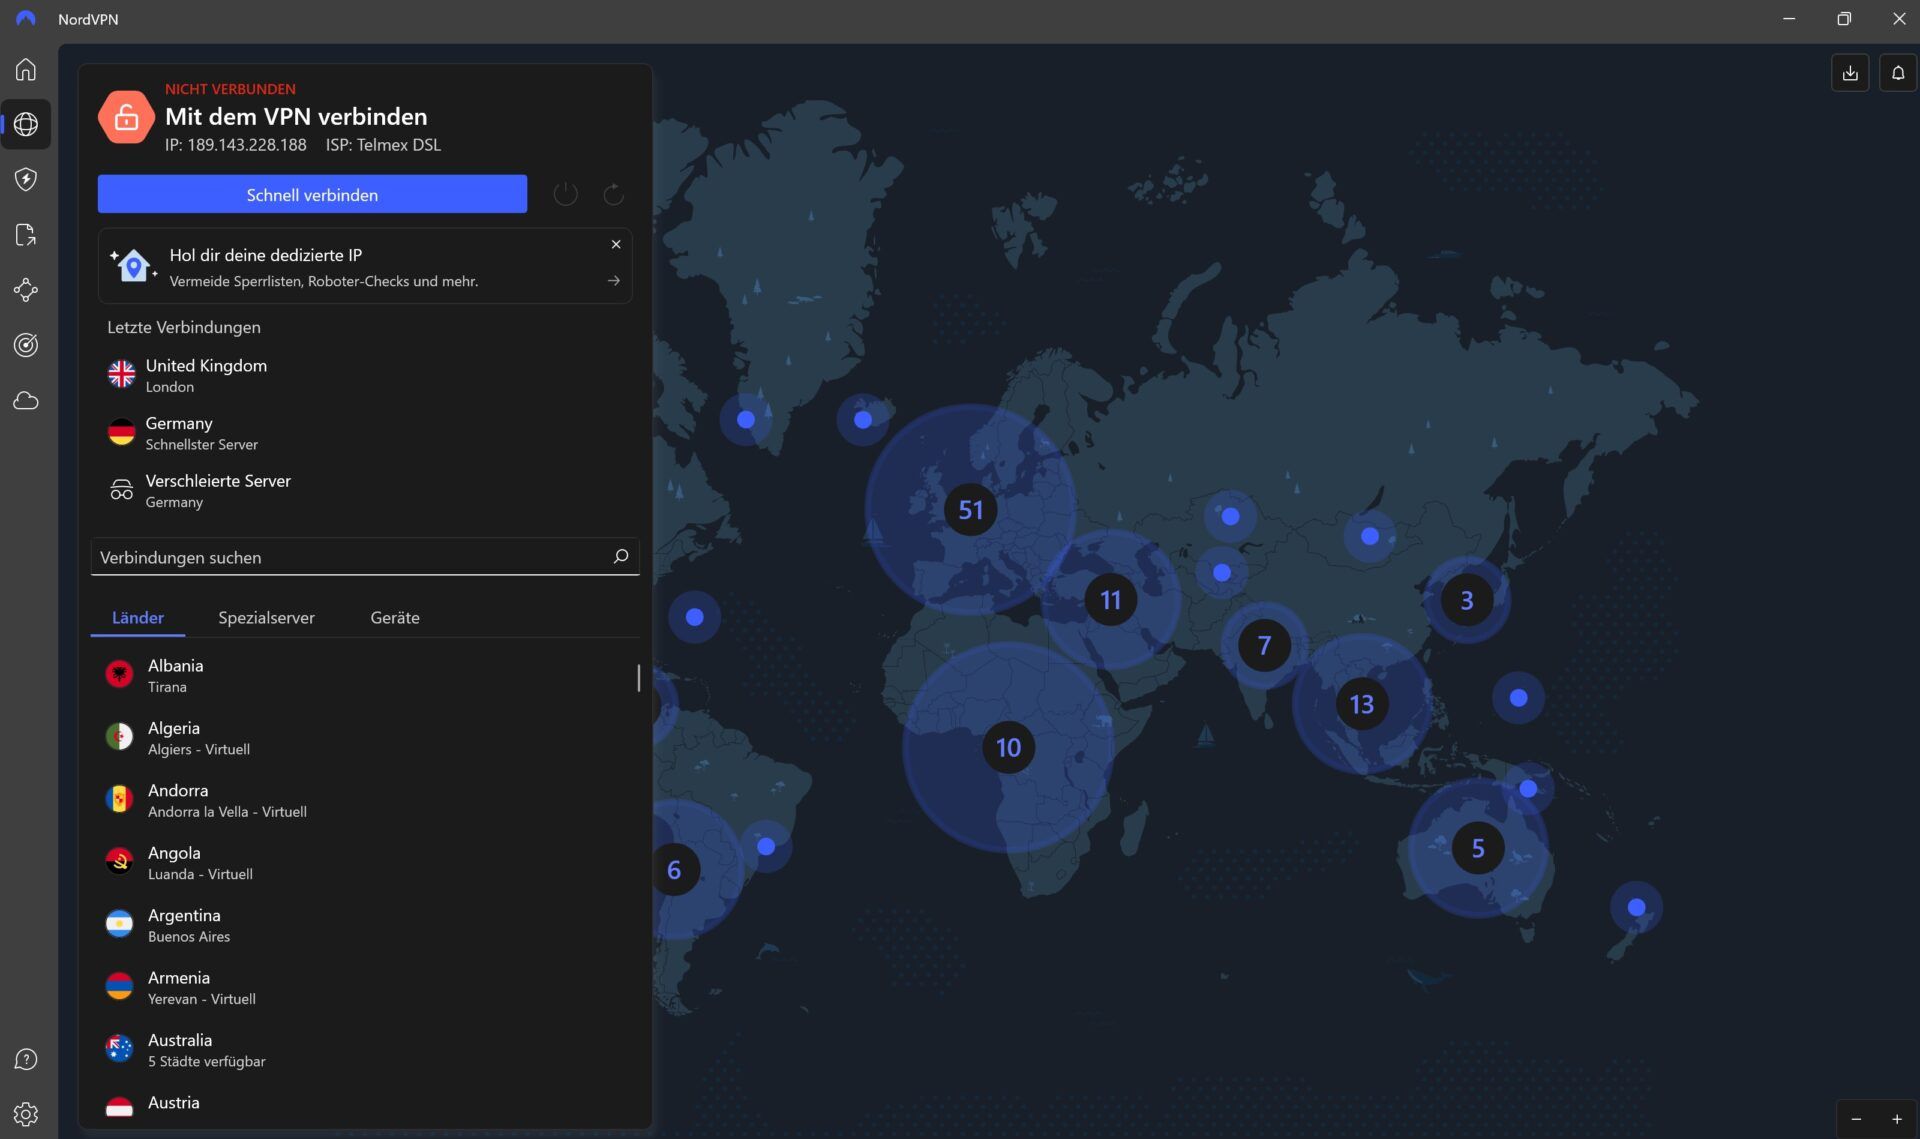Click the Germany flag icon
The image size is (1920, 1139).
click(121, 432)
